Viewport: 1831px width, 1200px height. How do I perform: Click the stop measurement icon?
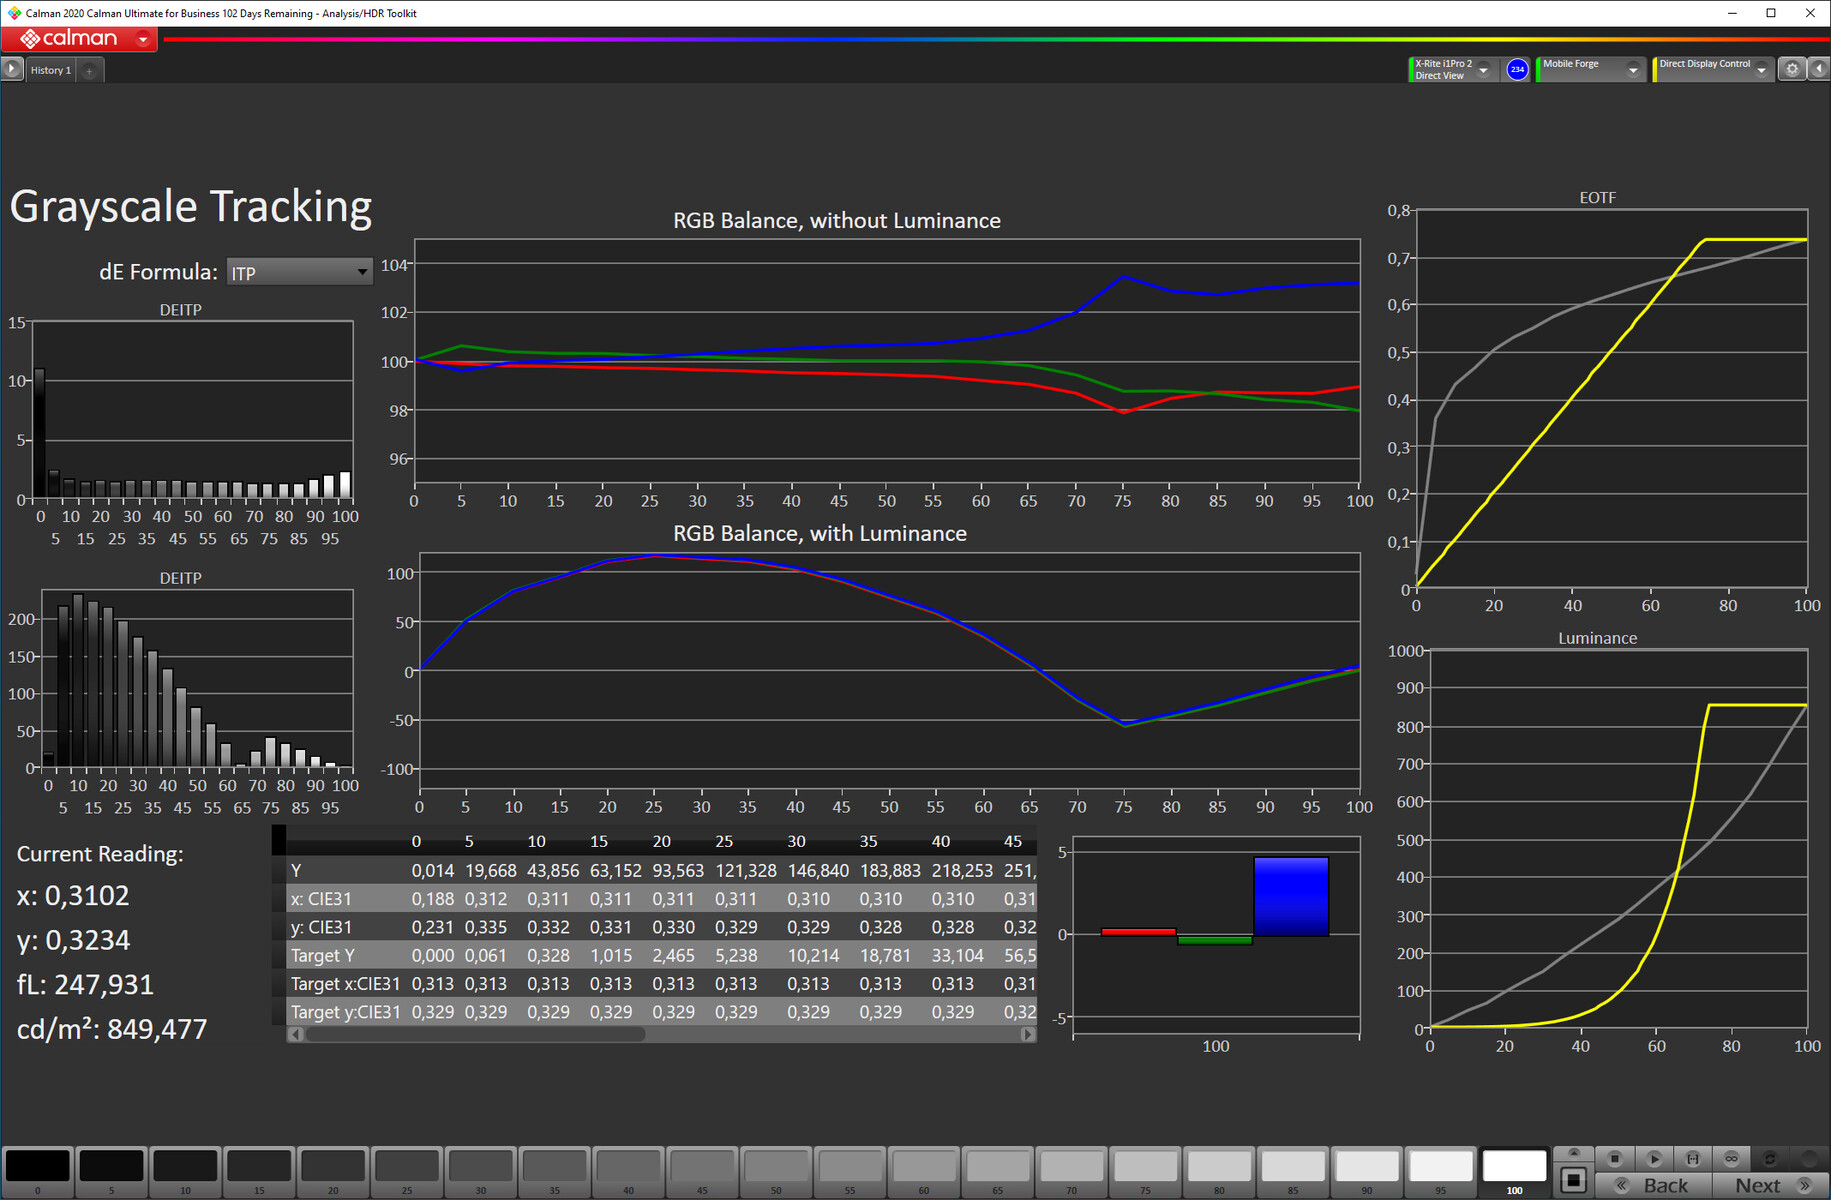[x=1614, y=1158]
